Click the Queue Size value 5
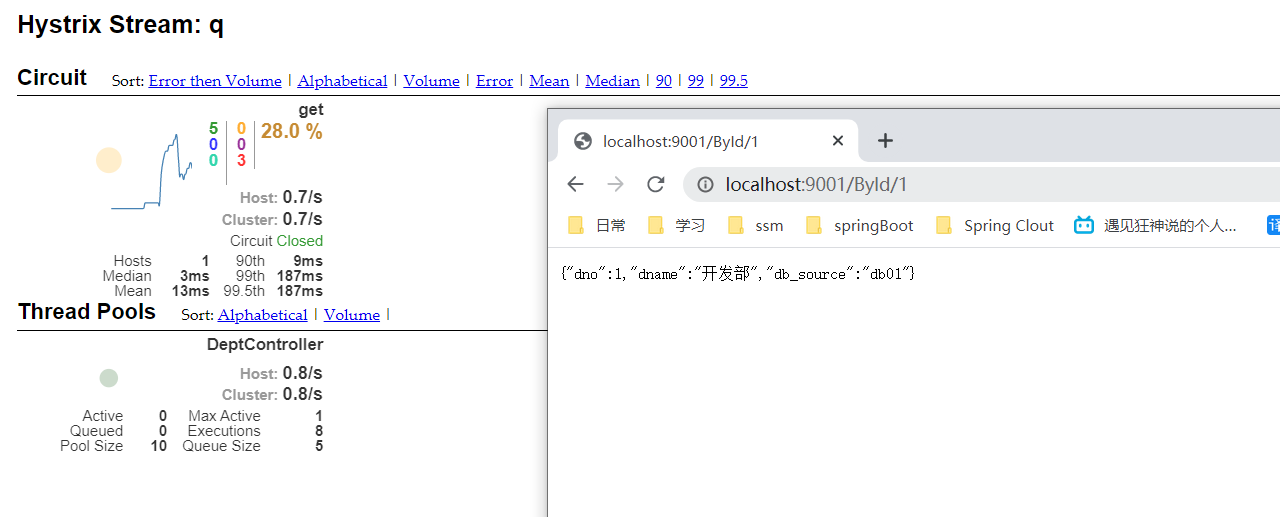 click(319, 446)
